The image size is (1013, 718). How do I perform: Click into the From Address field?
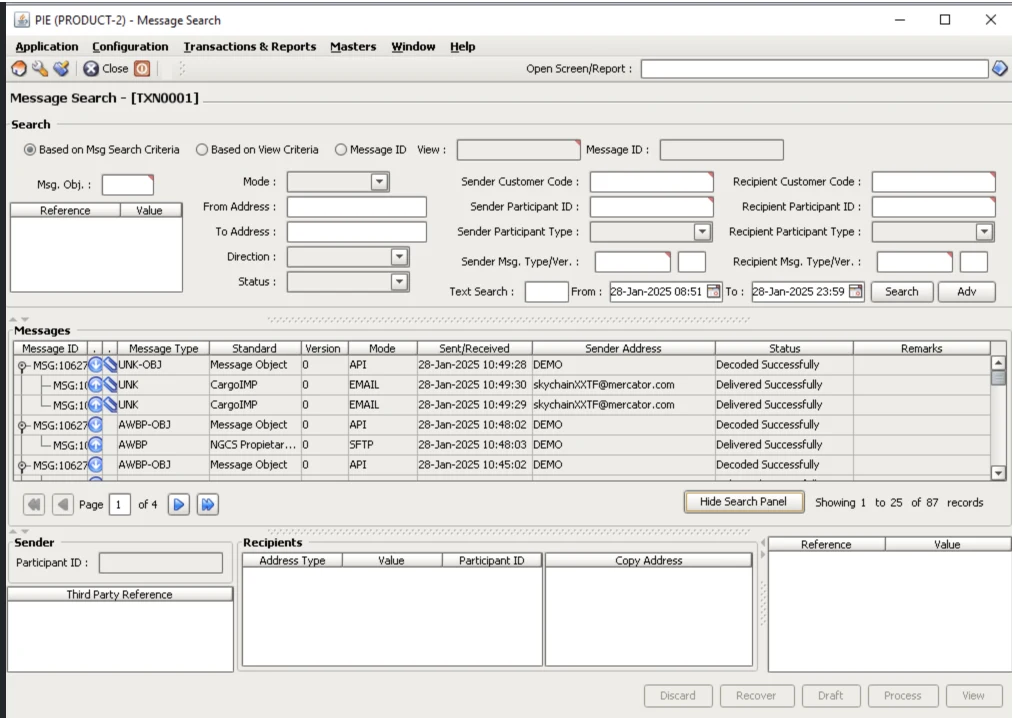point(357,207)
